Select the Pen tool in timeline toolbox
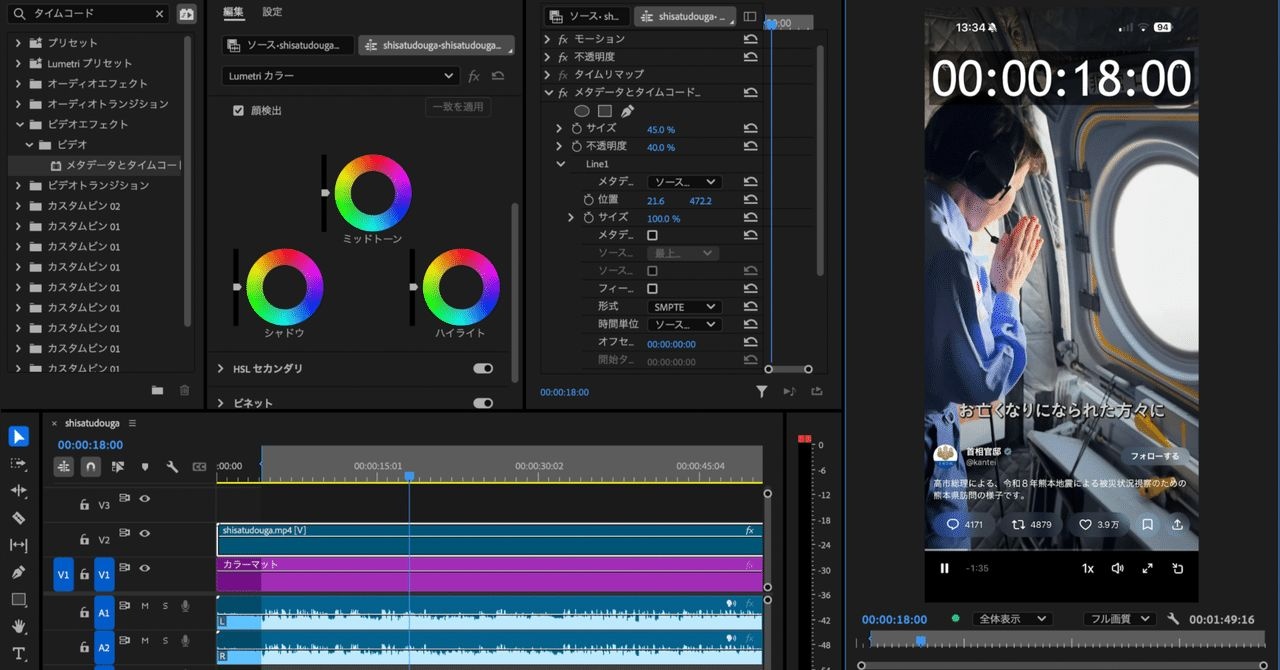The width and height of the screenshot is (1280, 670). pyautogui.click(x=18, y=572)
